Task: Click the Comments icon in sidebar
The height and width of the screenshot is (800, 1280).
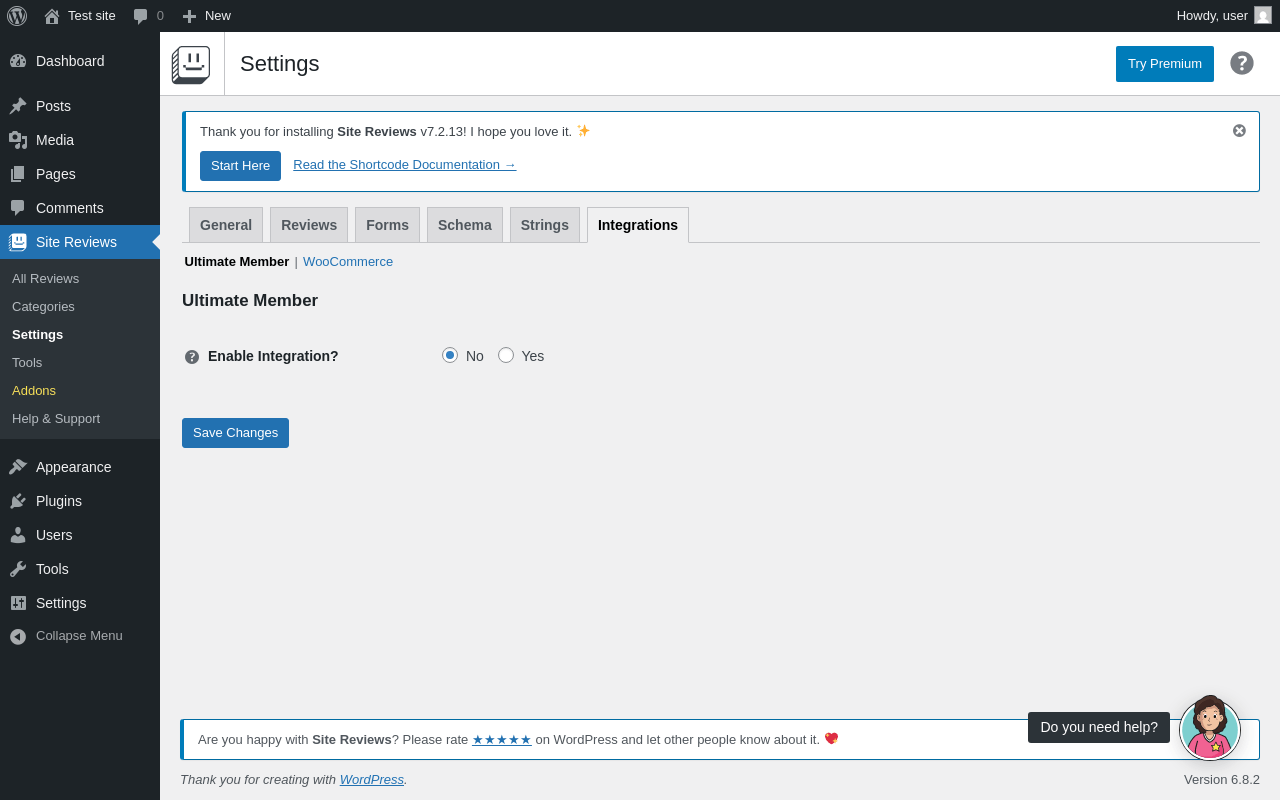Action: (18, 208)
